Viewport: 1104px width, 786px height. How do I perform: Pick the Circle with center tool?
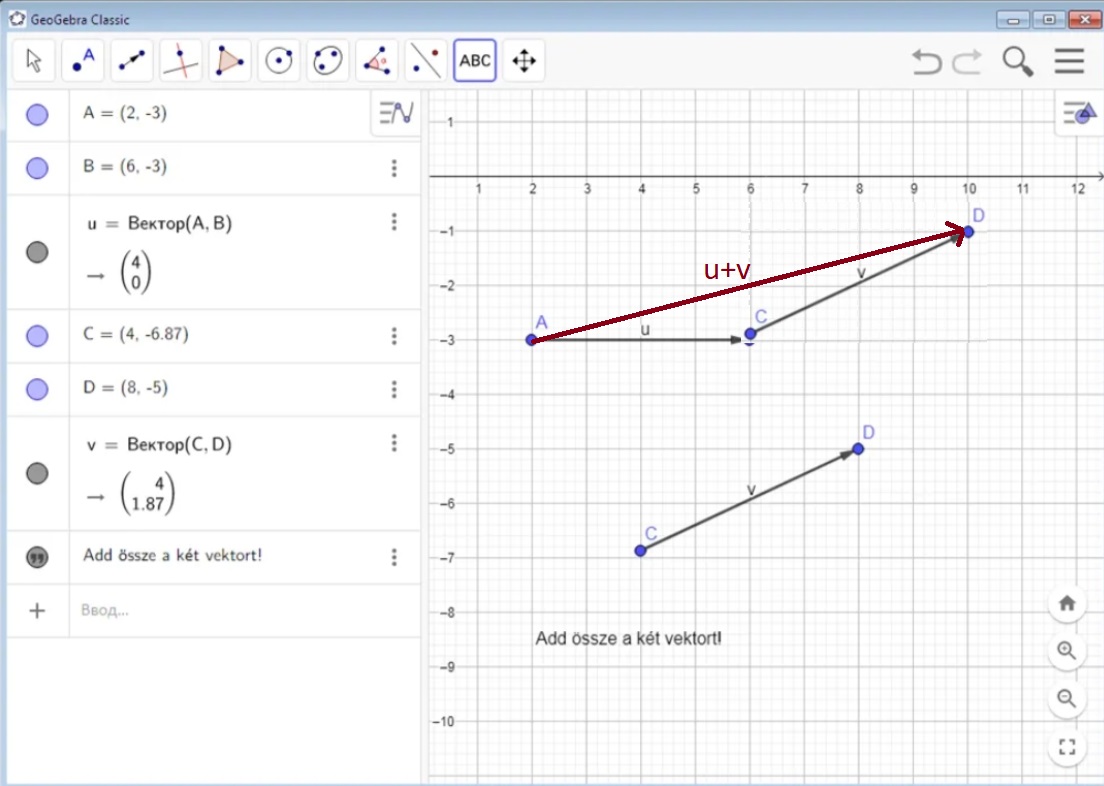pos(279,61)
